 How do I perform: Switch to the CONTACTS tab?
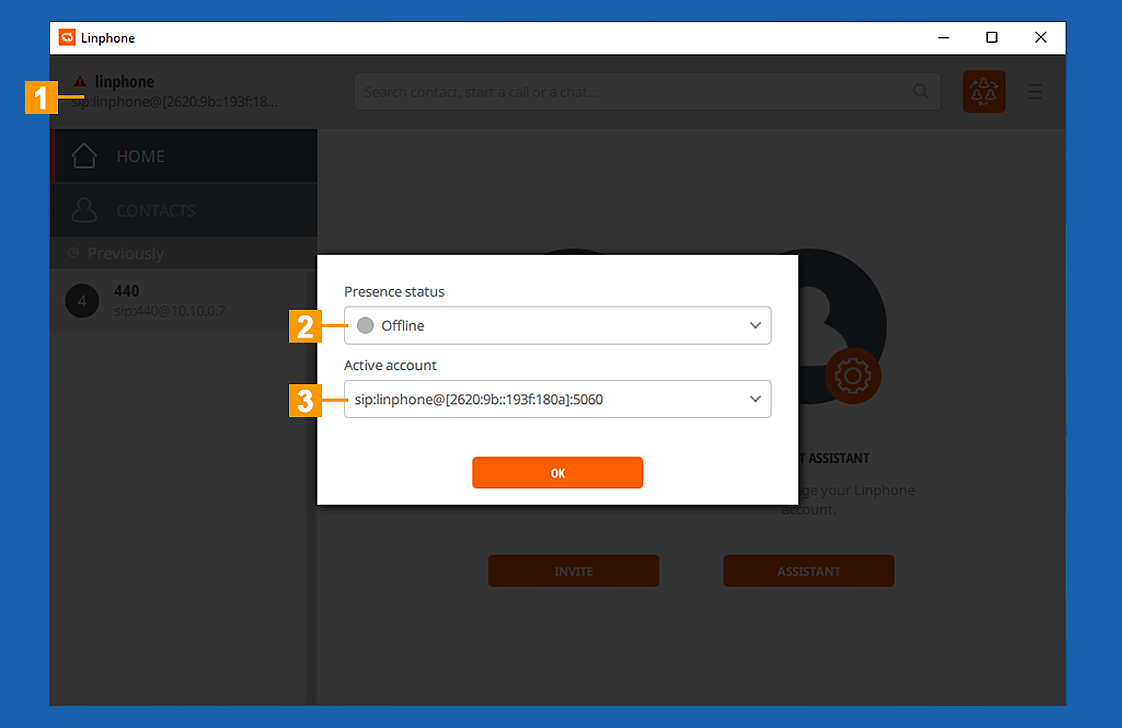pyautogui.click(x=156, y=211)
